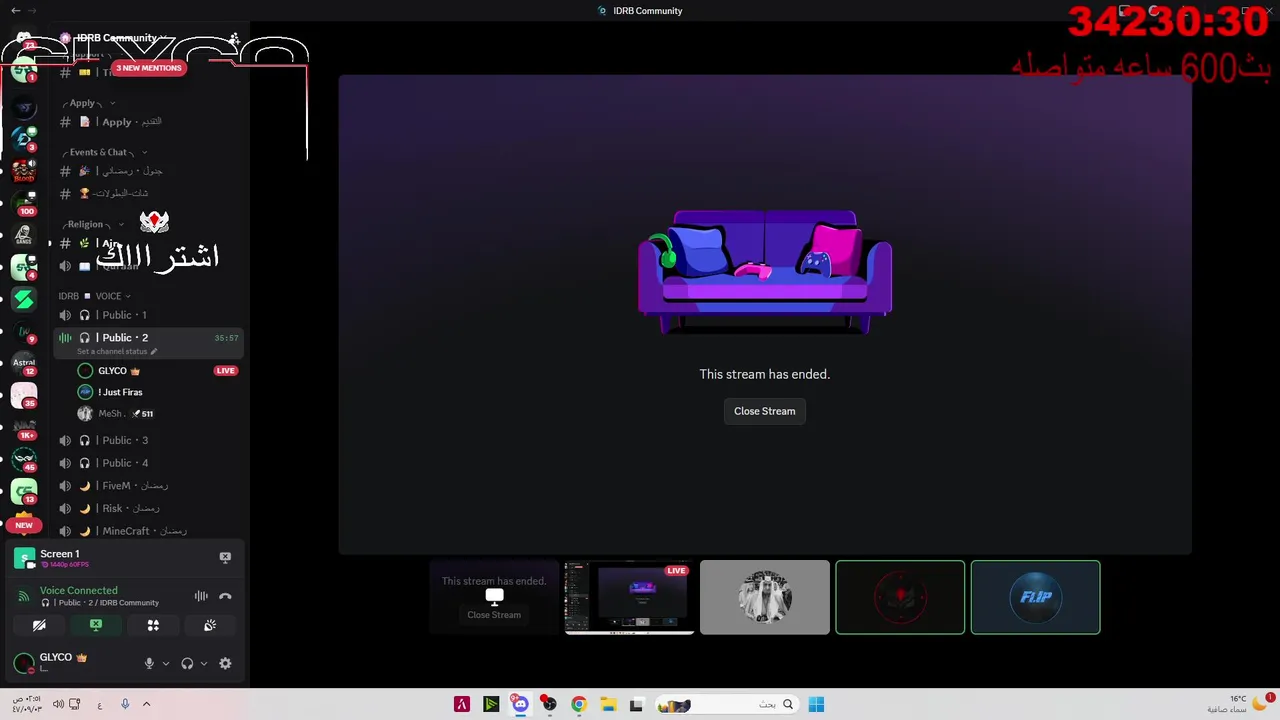
Task: Deafen using headphones icon
Action: click(x=187, y=663)
